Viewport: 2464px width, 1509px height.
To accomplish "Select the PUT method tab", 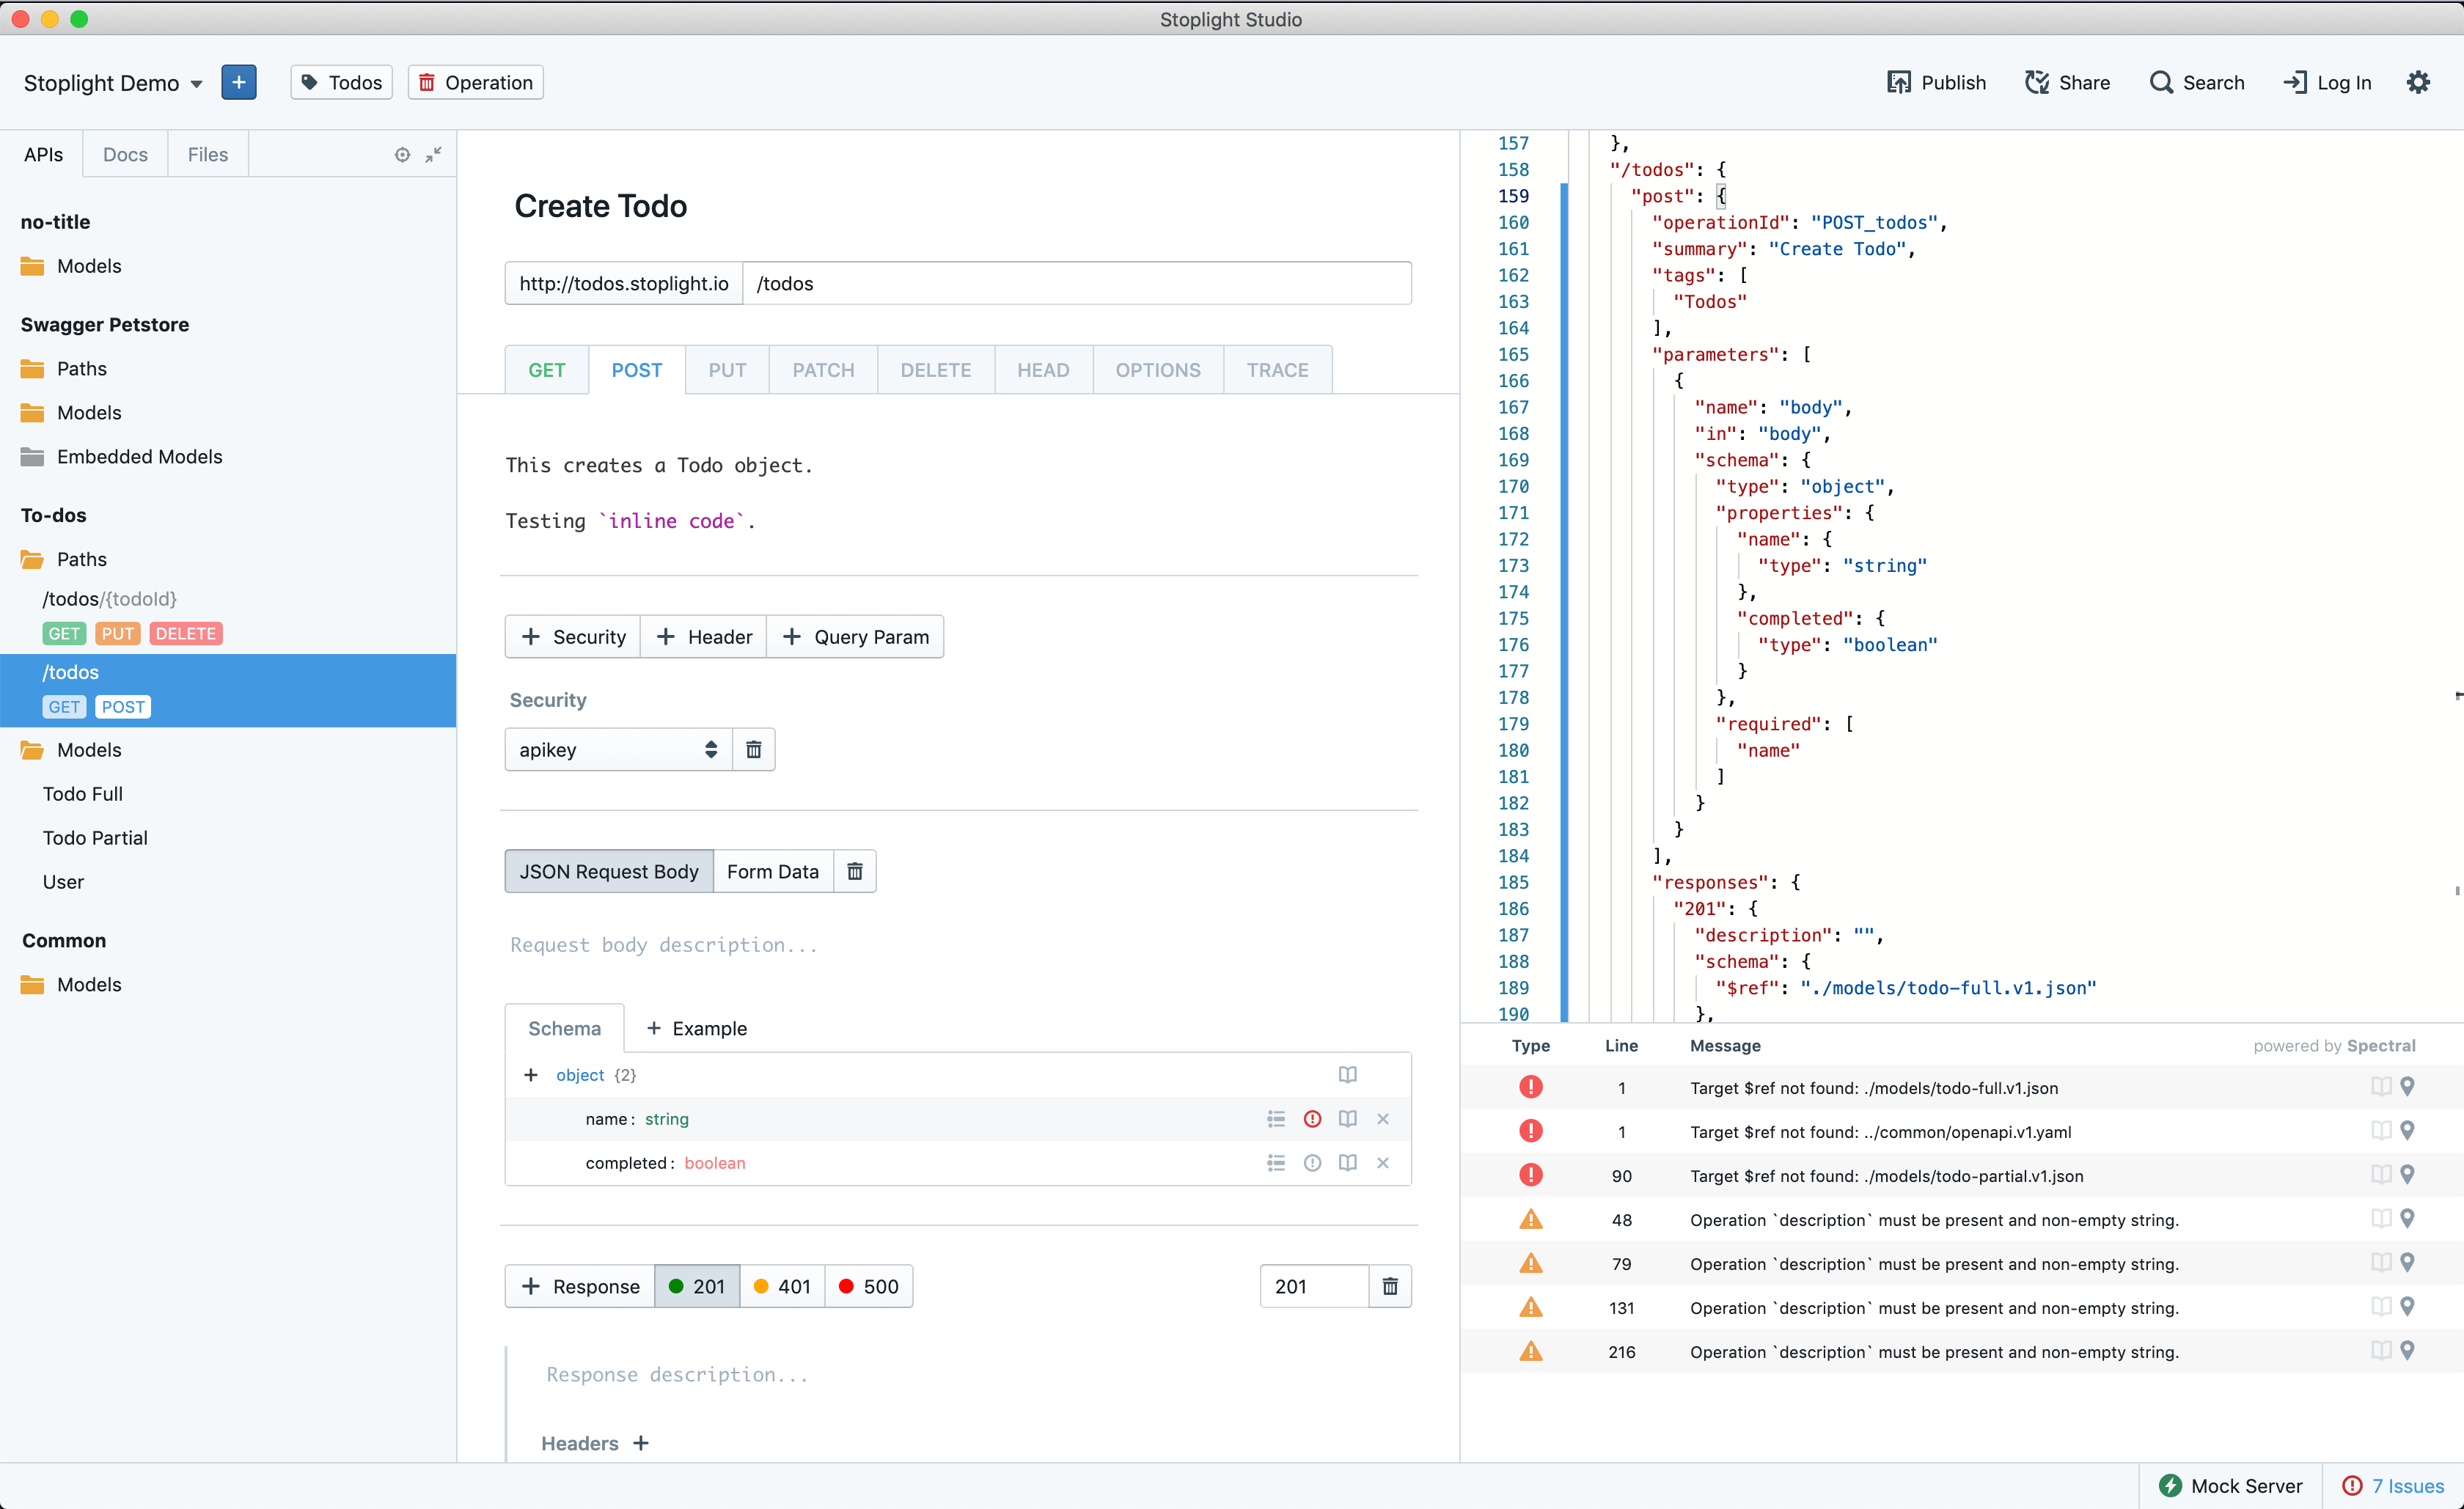I will pyautogui.click(x=727, y=370).
